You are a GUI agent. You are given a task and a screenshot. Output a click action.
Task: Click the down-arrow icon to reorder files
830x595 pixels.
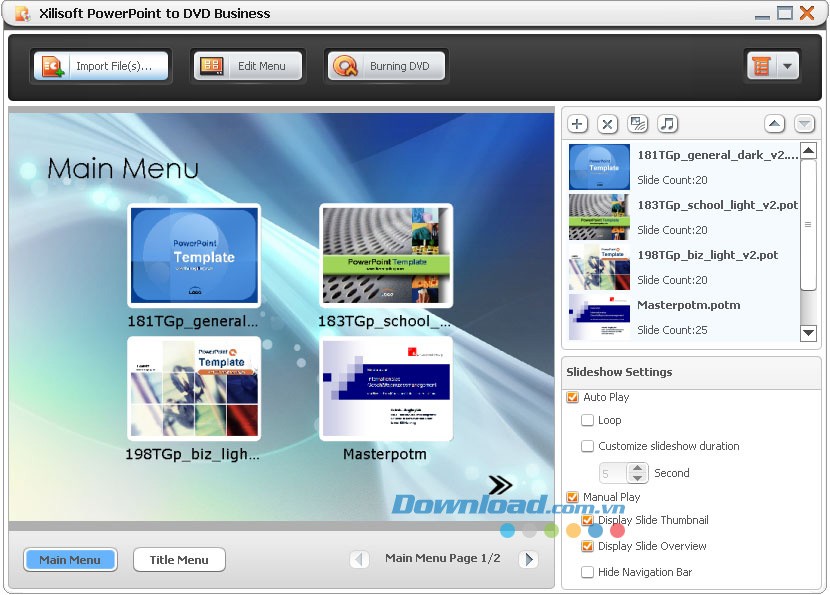click(x=804, y=123)
